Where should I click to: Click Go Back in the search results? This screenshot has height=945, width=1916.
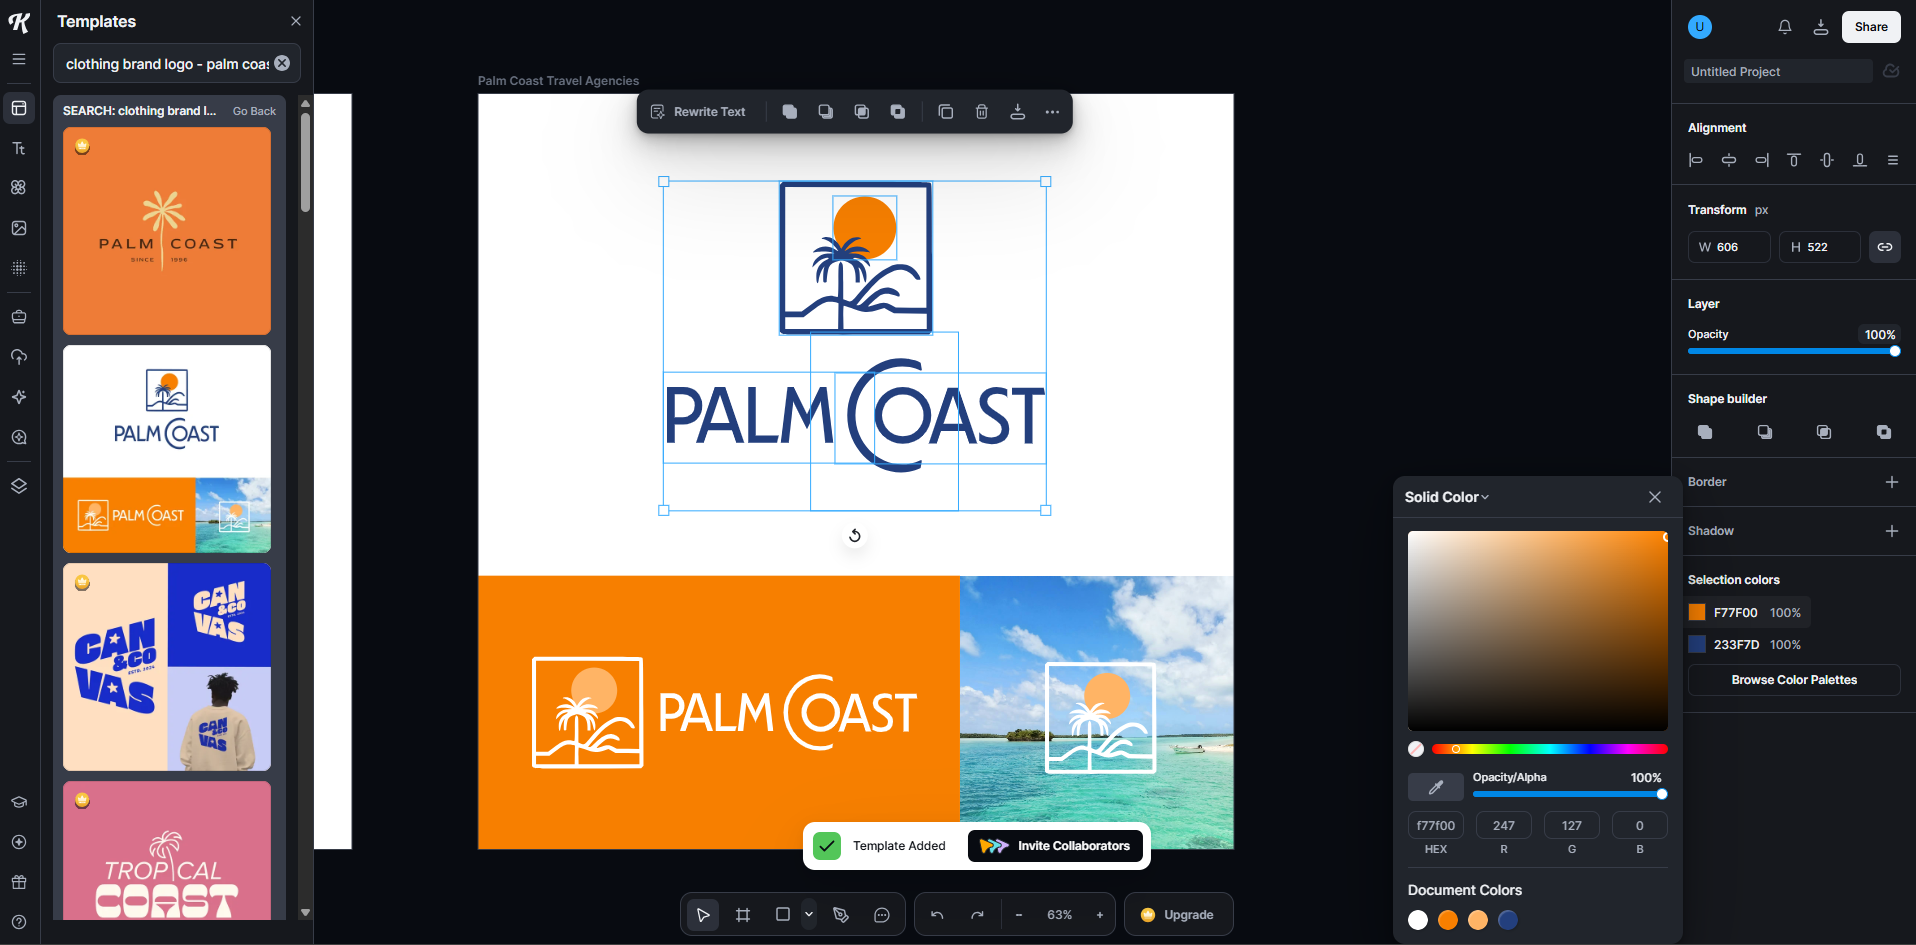253,111
